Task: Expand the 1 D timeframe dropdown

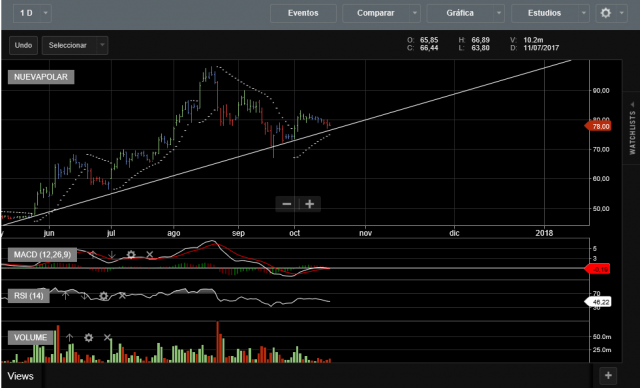Action: 46,13
